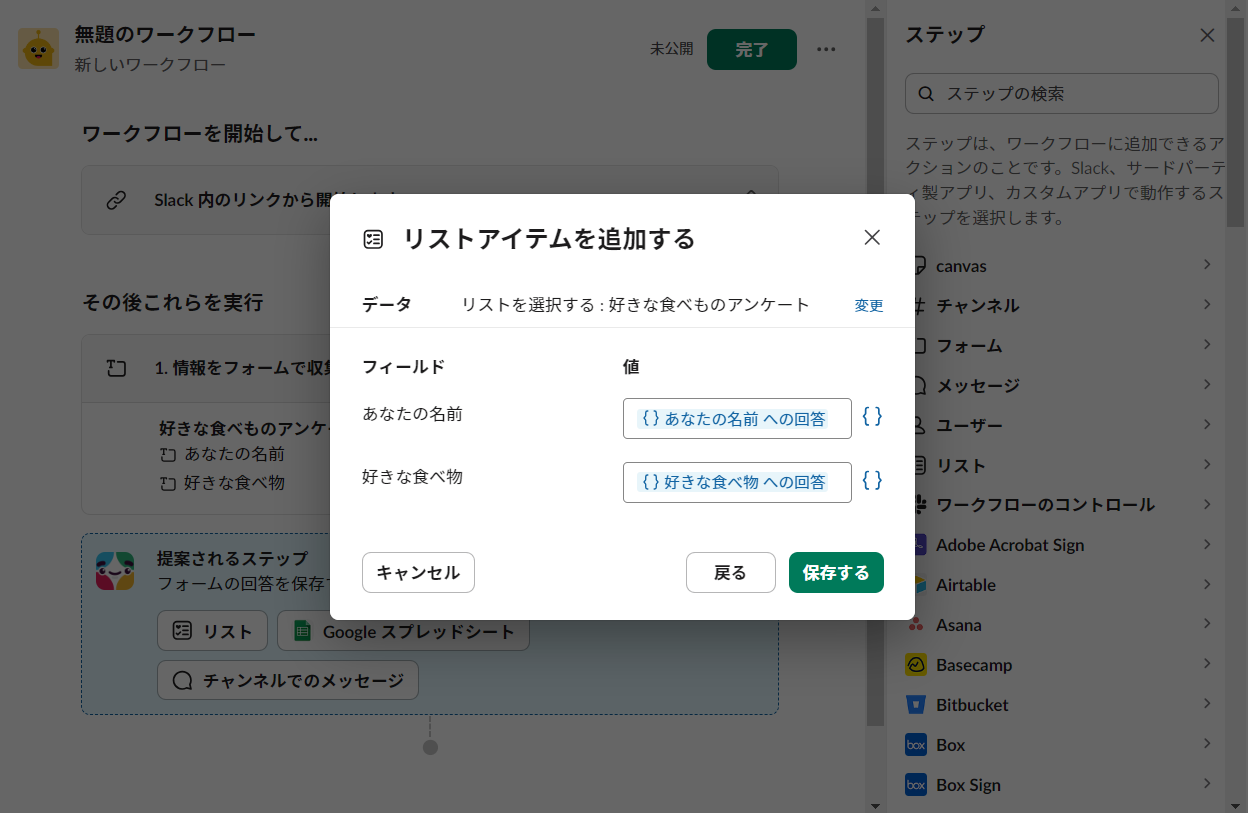1248x813 pixels.
Task: Click the 完了 button in the header
Action: click(752, 50)
